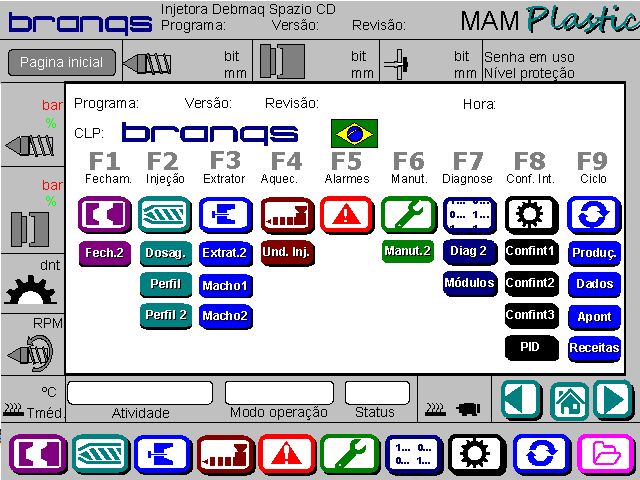
Task: Click the Modo operação field
Action: (279, 392)
